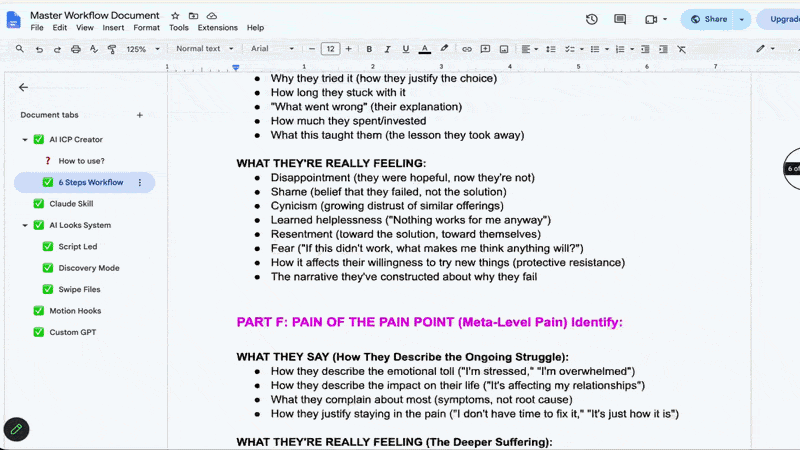Open bulleted list options arrow
Viewport: 800px width, 450px height.
click(x=607, y=49)
